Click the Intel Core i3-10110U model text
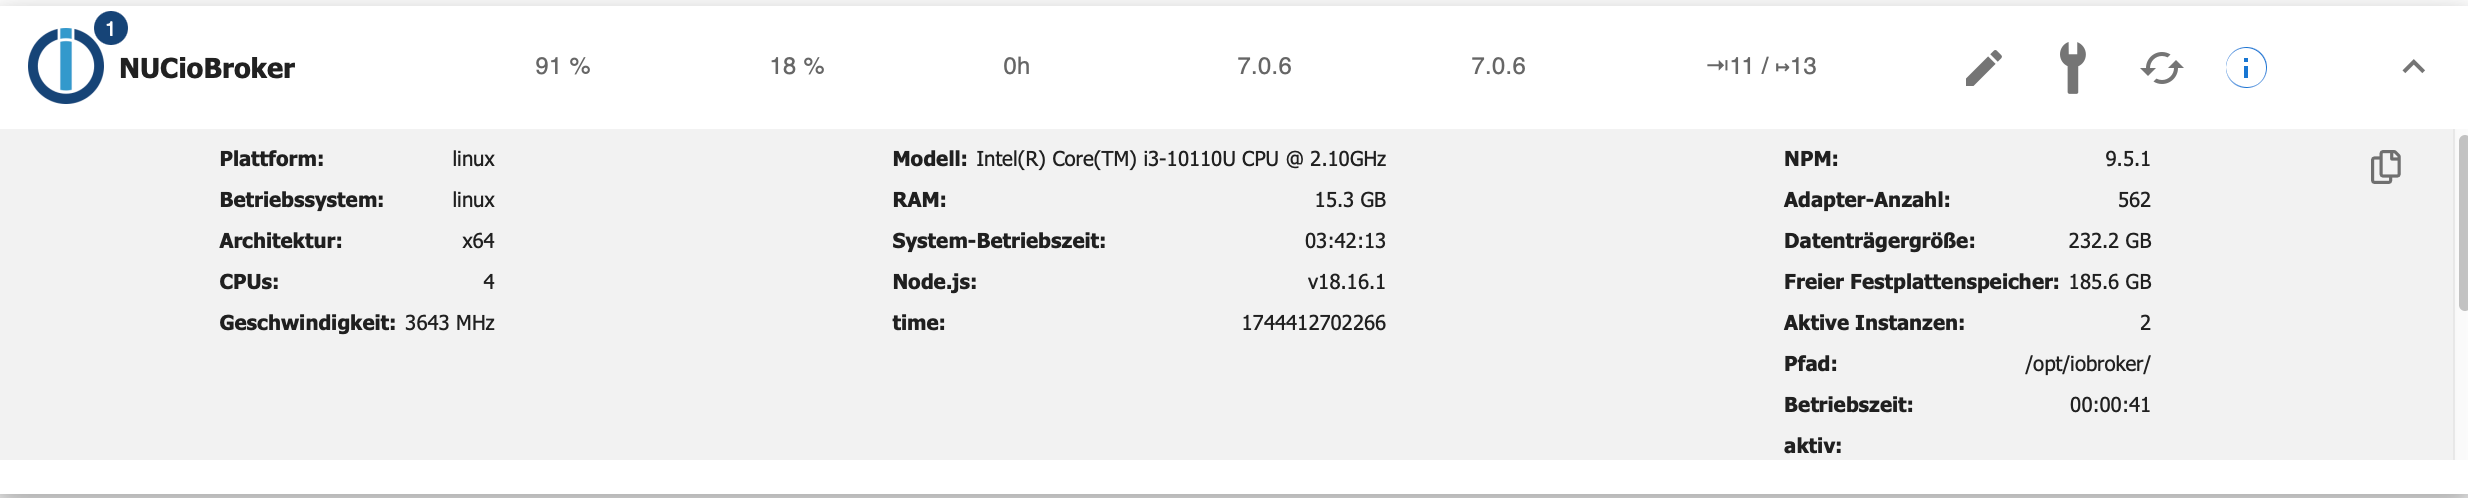Viewport: 2468px width, 498px height. point(1180,159)
